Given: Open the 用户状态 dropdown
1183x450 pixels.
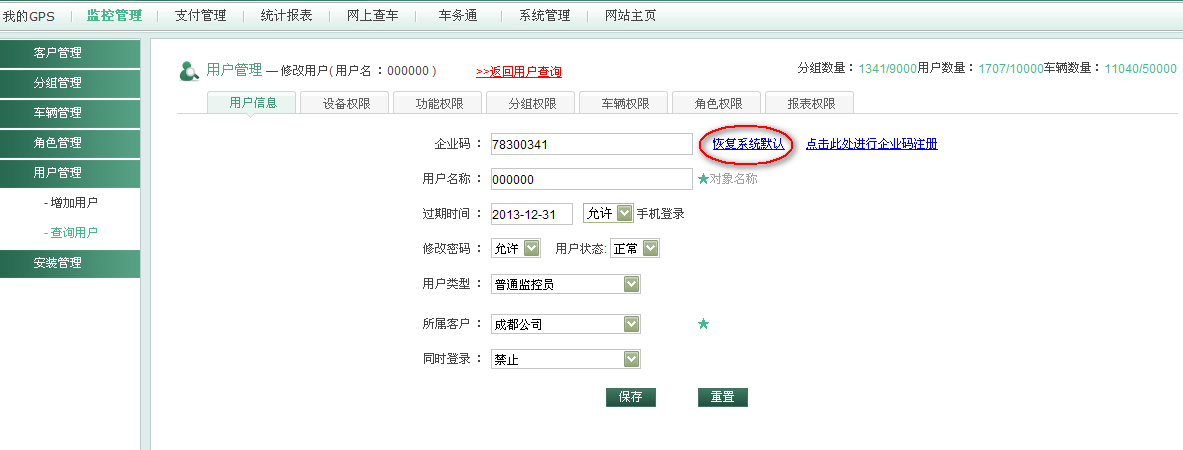Looking at the screenshot, I should pos(635,248).
